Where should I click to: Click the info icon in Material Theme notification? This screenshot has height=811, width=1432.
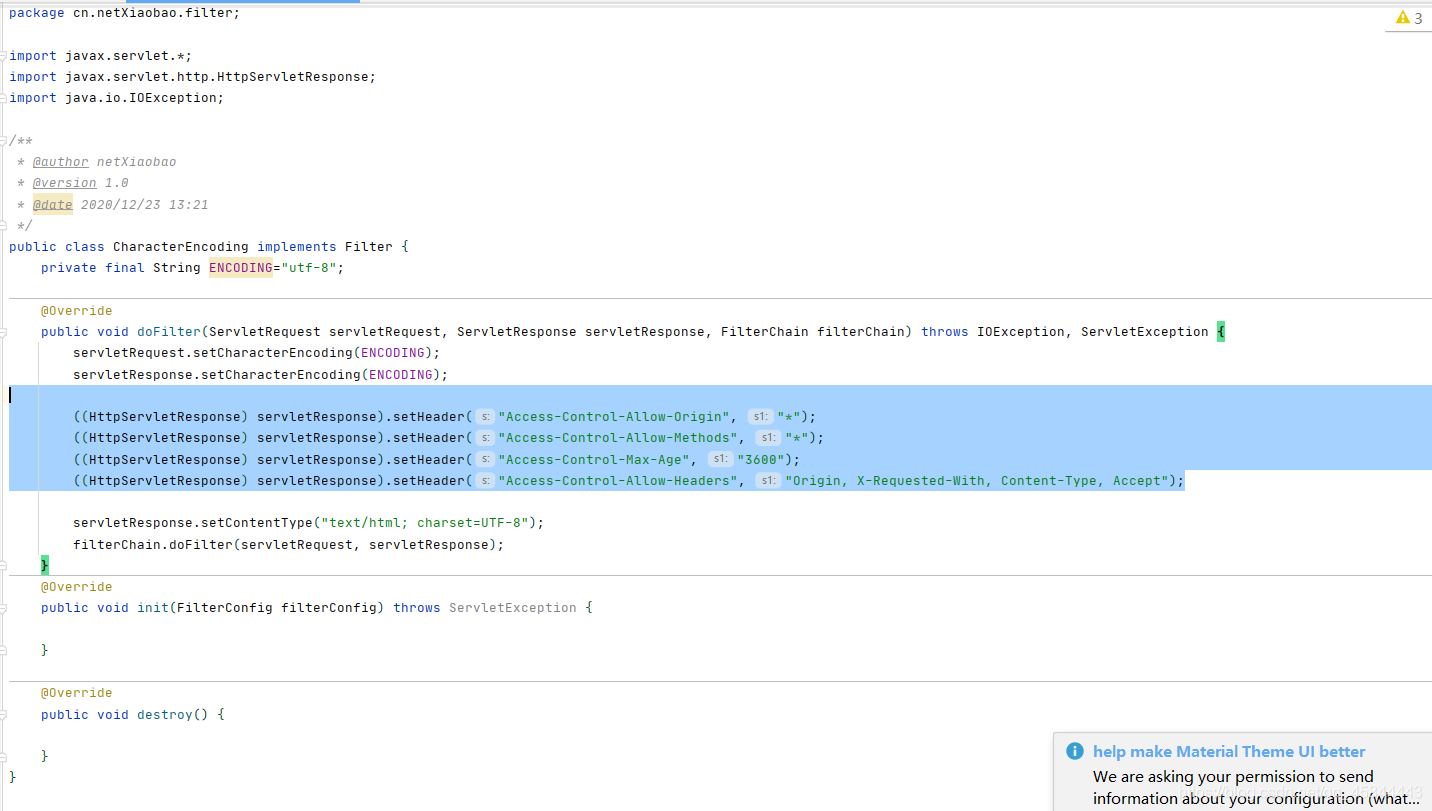coord(1075,751)
